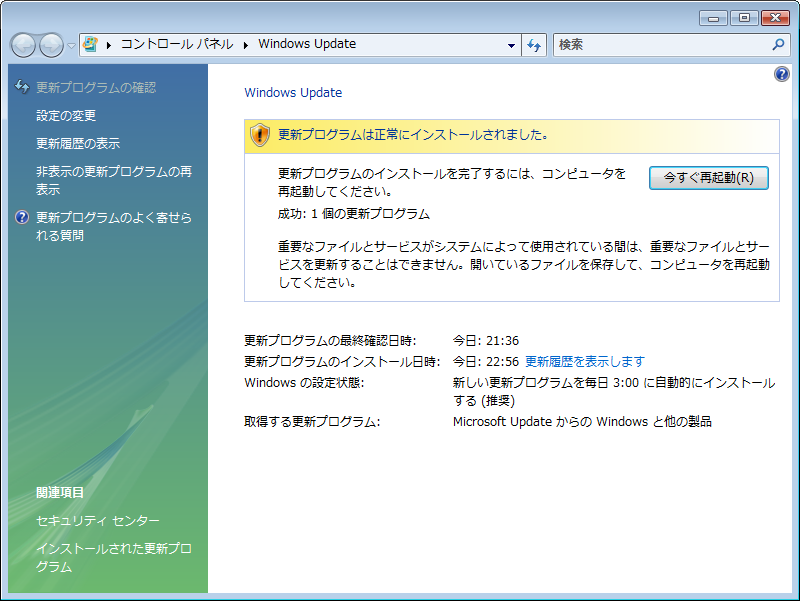
Task: Maximize the Windows Update window
Action: coord(744,18)
